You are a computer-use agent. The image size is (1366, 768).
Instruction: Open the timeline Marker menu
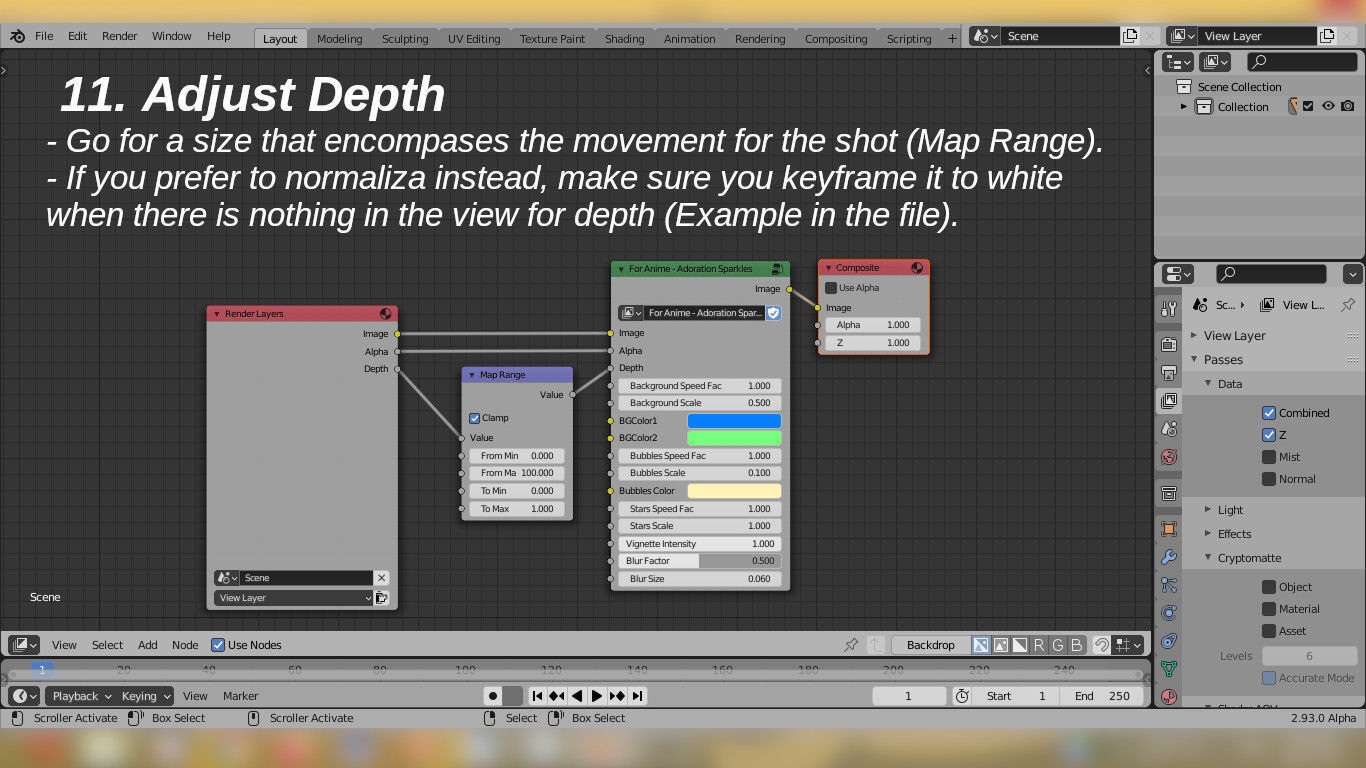(241, 696)
